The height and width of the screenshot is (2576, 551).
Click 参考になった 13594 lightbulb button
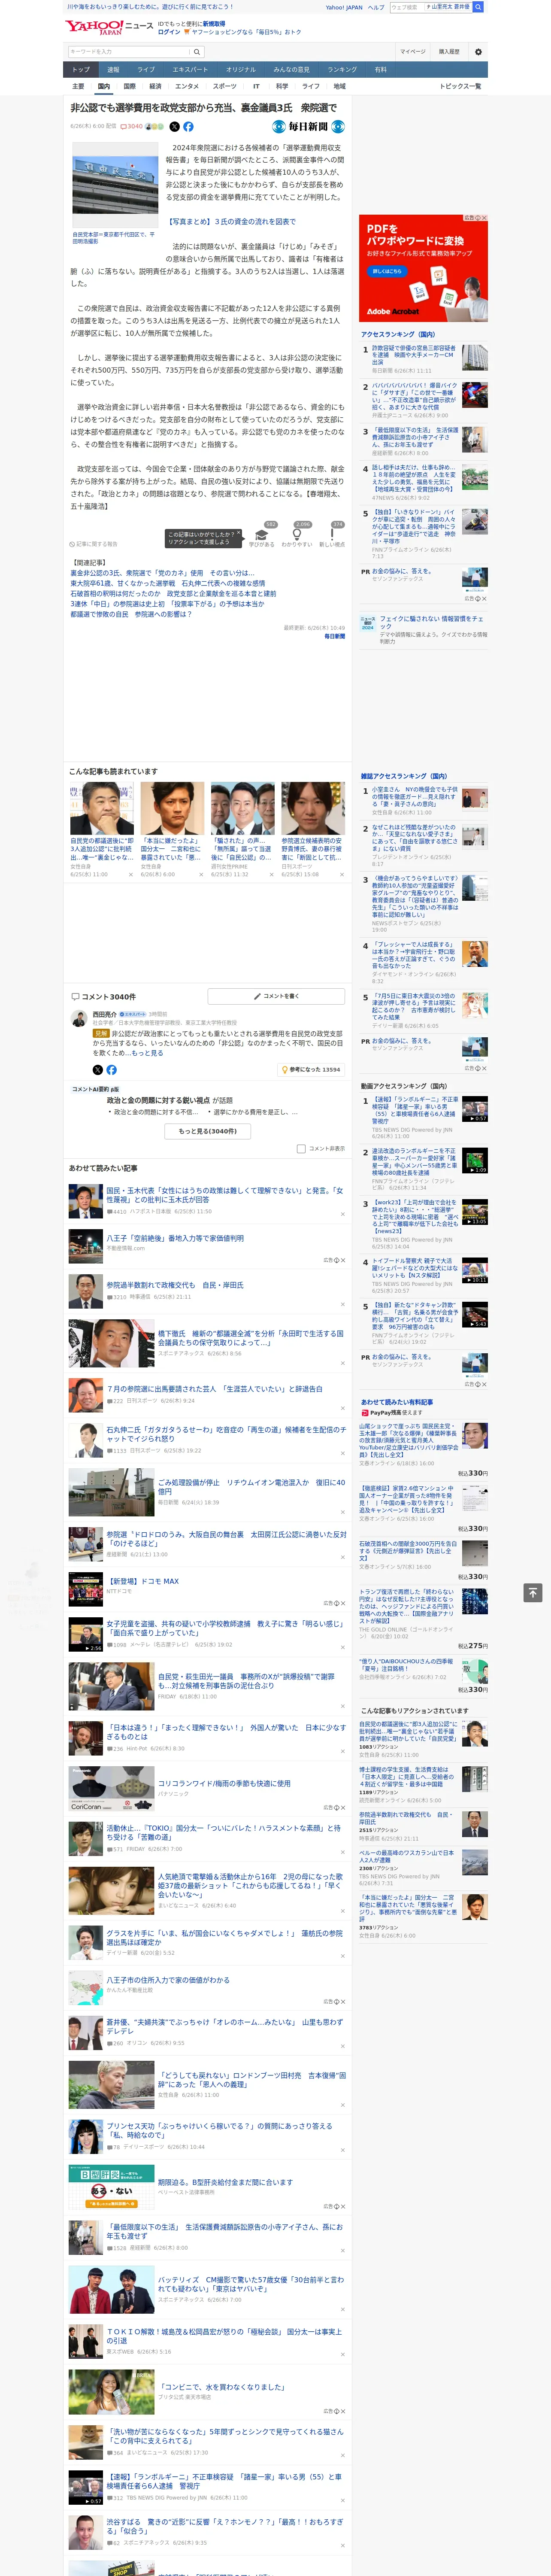311,1069
